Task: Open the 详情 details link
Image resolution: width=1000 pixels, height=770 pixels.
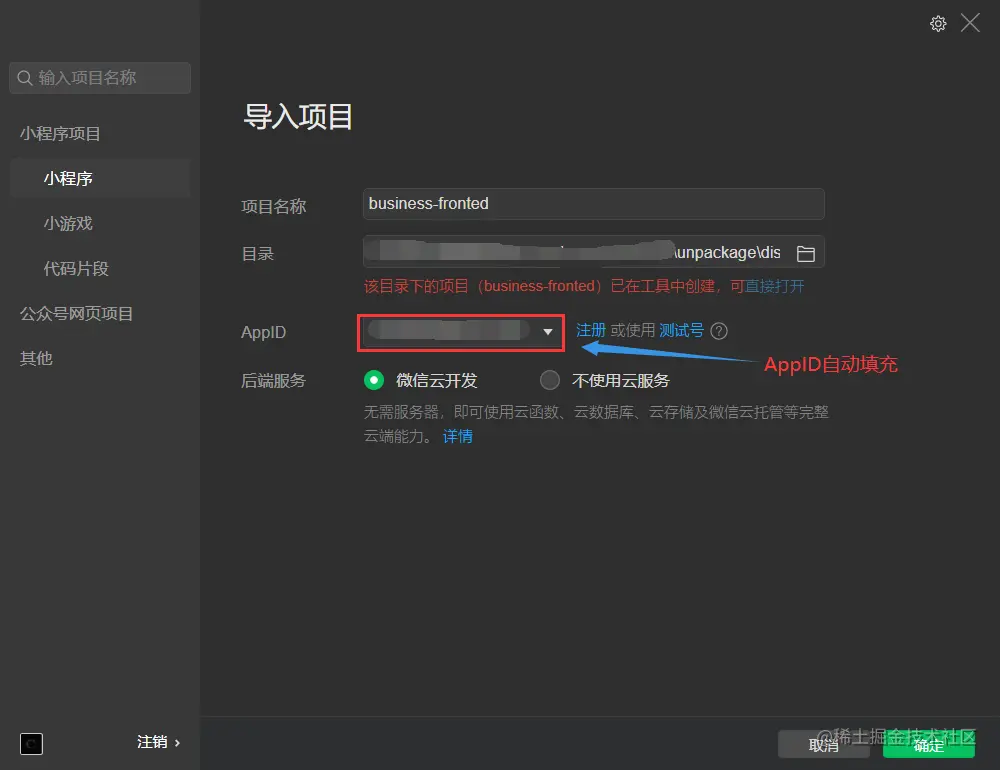Action: (458, 436)
